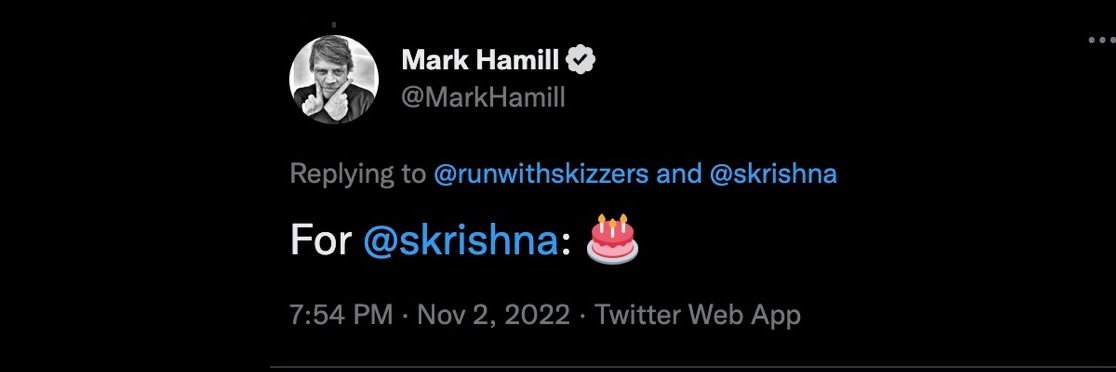Click the 'Replying to' label text

tap(357, 174)
